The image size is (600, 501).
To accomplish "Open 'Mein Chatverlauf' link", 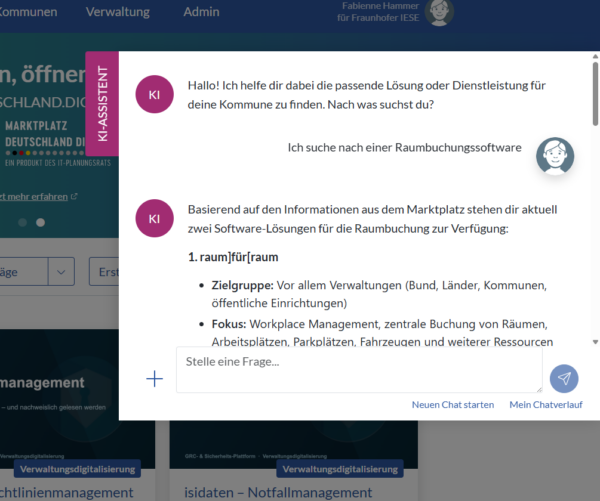I will point(546,405).
